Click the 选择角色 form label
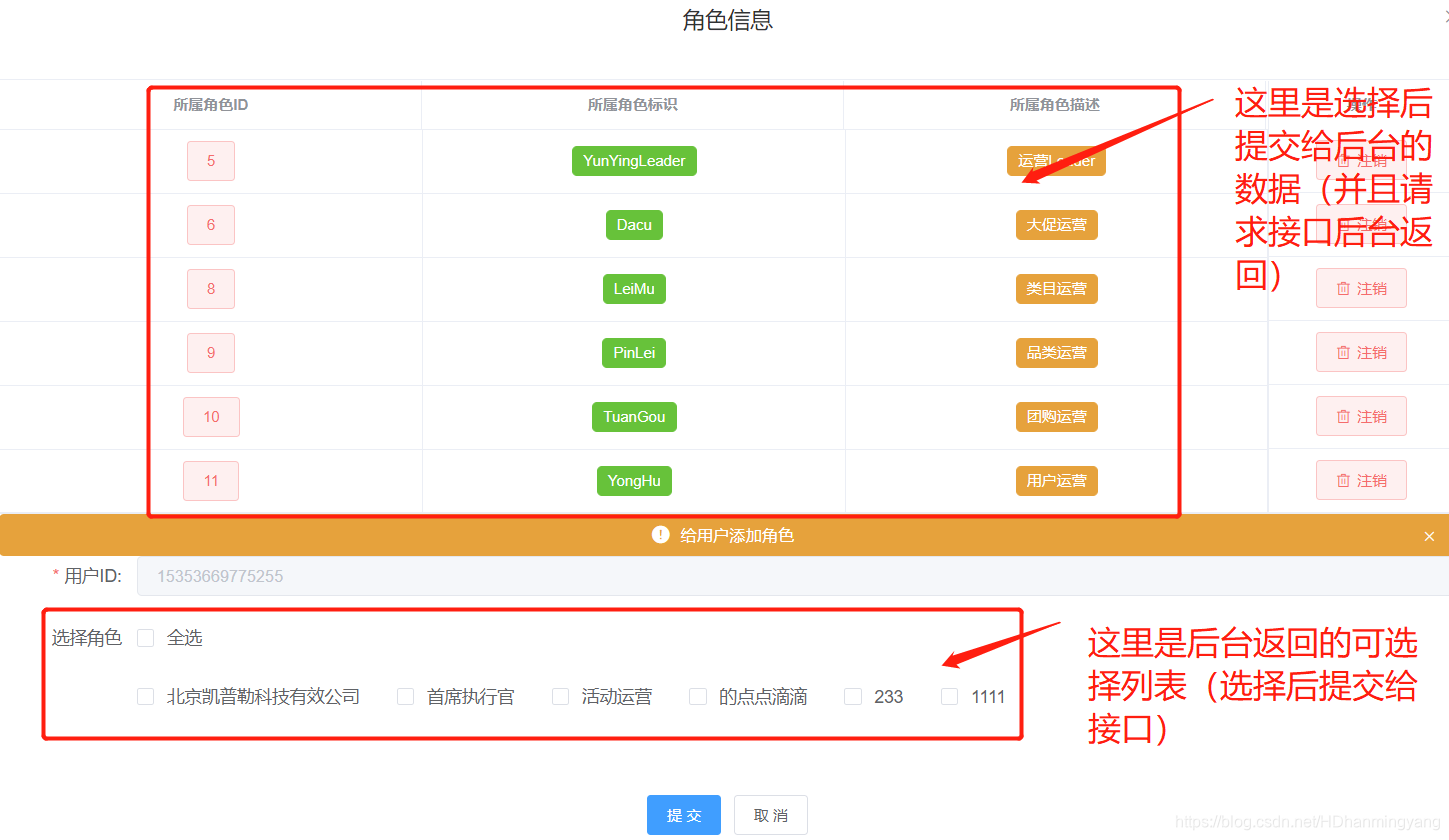This screenshot has width=1449, height=840. [x=87, y=638]
